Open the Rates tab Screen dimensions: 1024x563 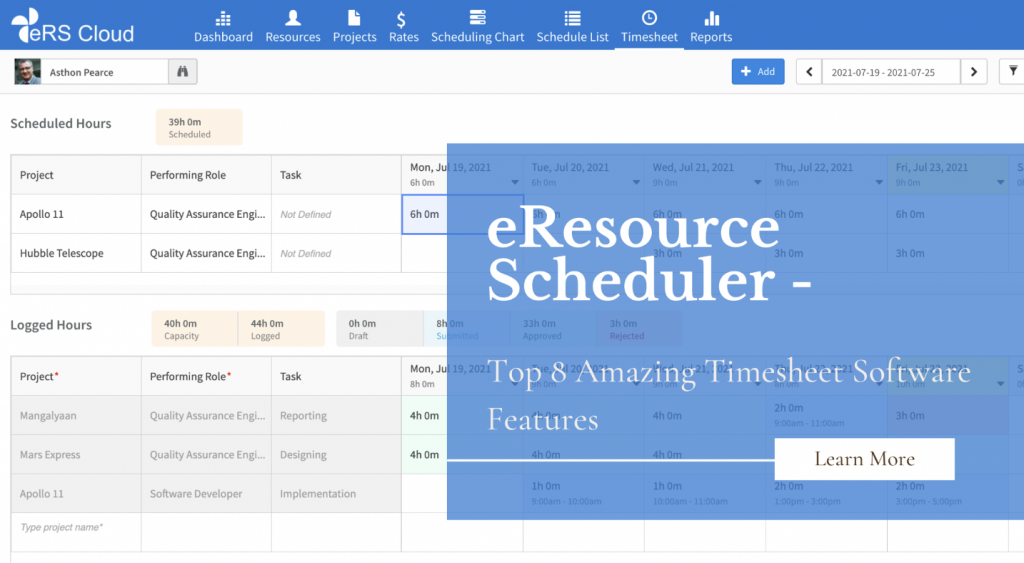click(404, 27)
